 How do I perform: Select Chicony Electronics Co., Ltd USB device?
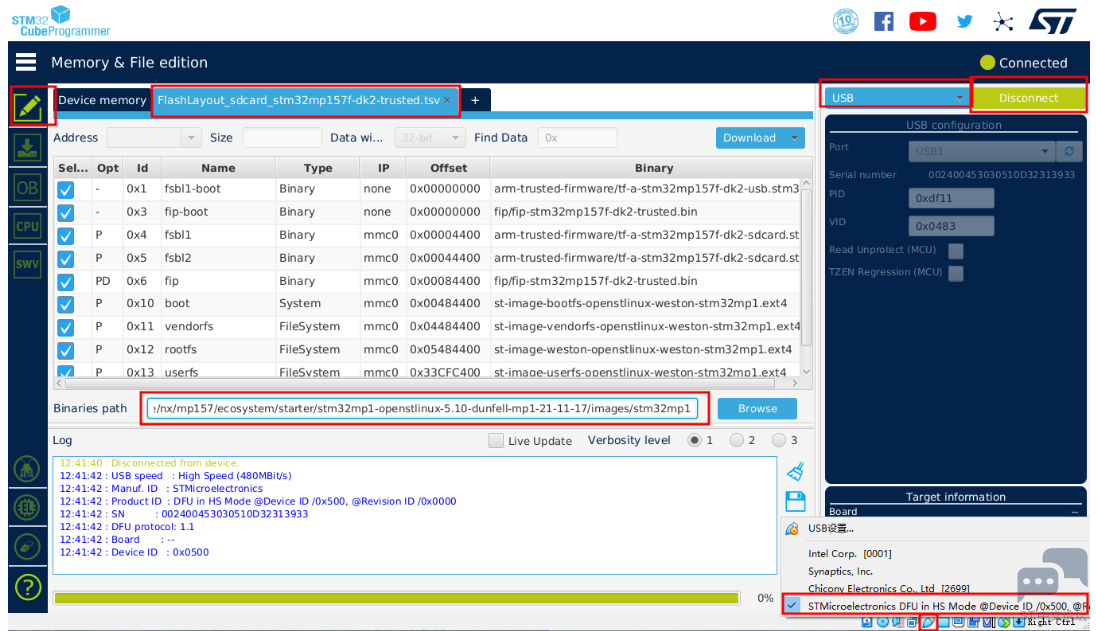888,588
